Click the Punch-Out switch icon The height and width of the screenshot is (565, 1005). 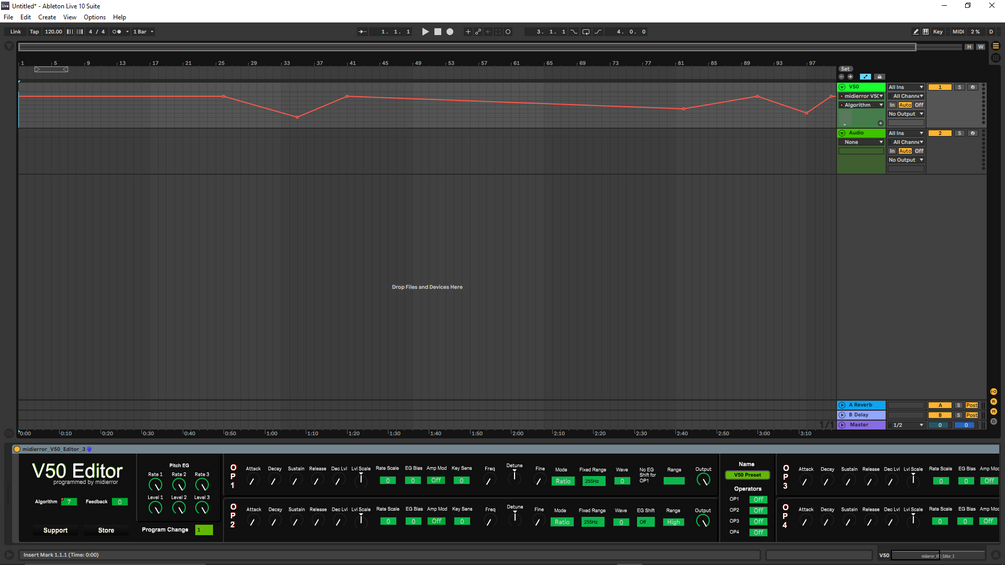coord(598,31)
